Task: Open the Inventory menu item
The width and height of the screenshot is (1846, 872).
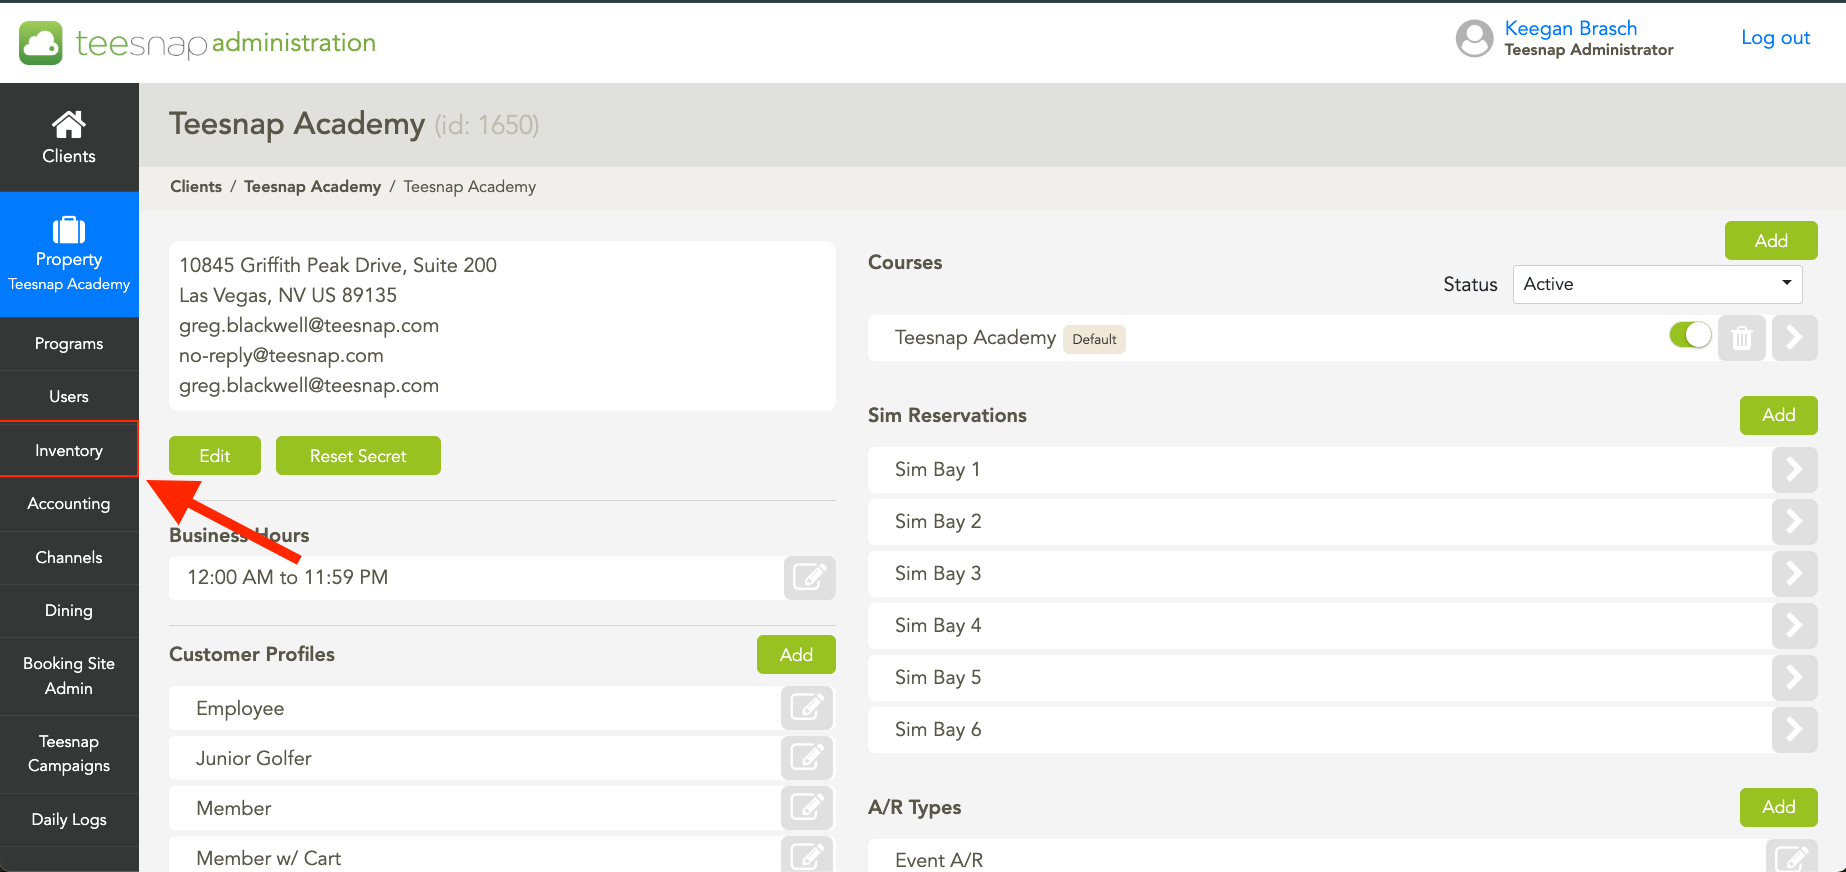Action: [x=69, y=450]
